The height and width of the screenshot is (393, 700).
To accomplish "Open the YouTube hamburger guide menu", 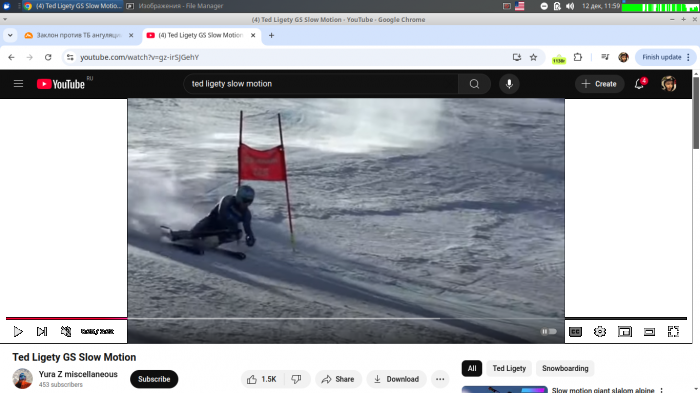I will point(18,84).
